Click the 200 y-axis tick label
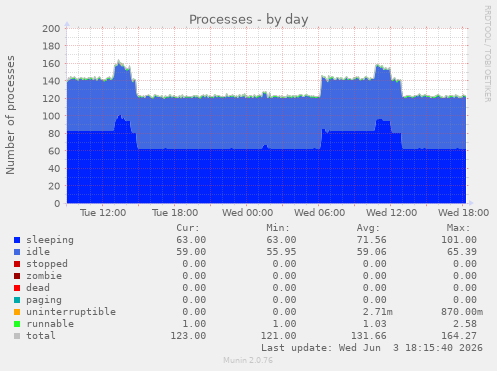Image resolution: width=497 pixels, height=371 pixels. [51, 29]
